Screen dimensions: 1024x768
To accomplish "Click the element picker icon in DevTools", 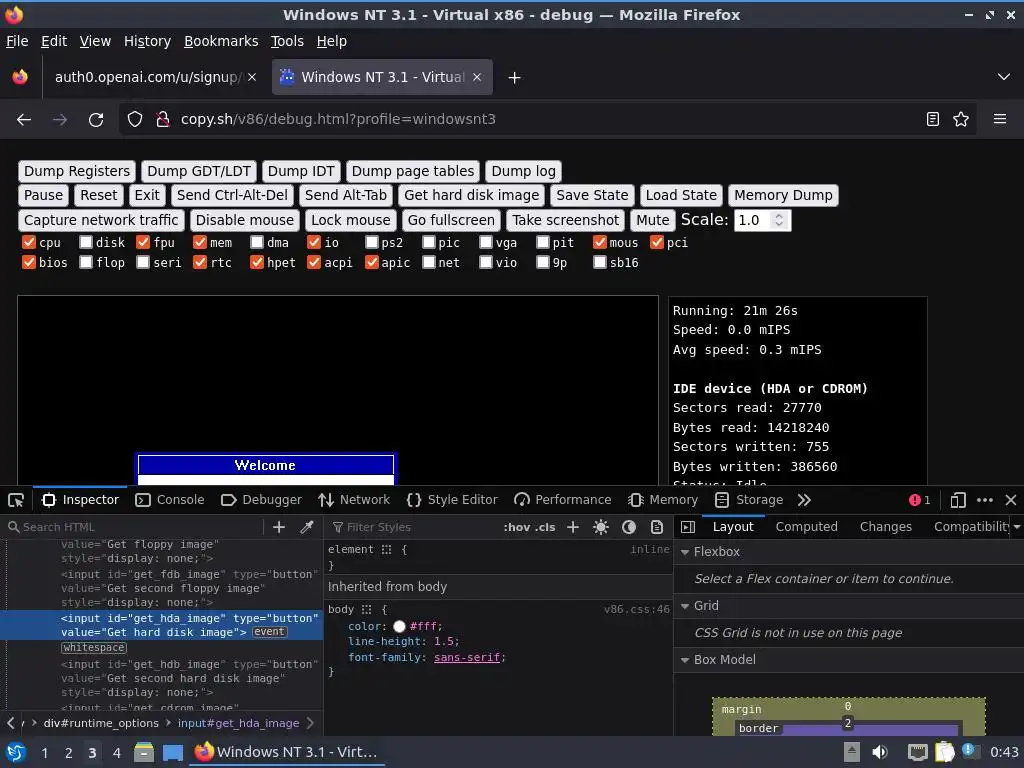I will pos(16,500).
